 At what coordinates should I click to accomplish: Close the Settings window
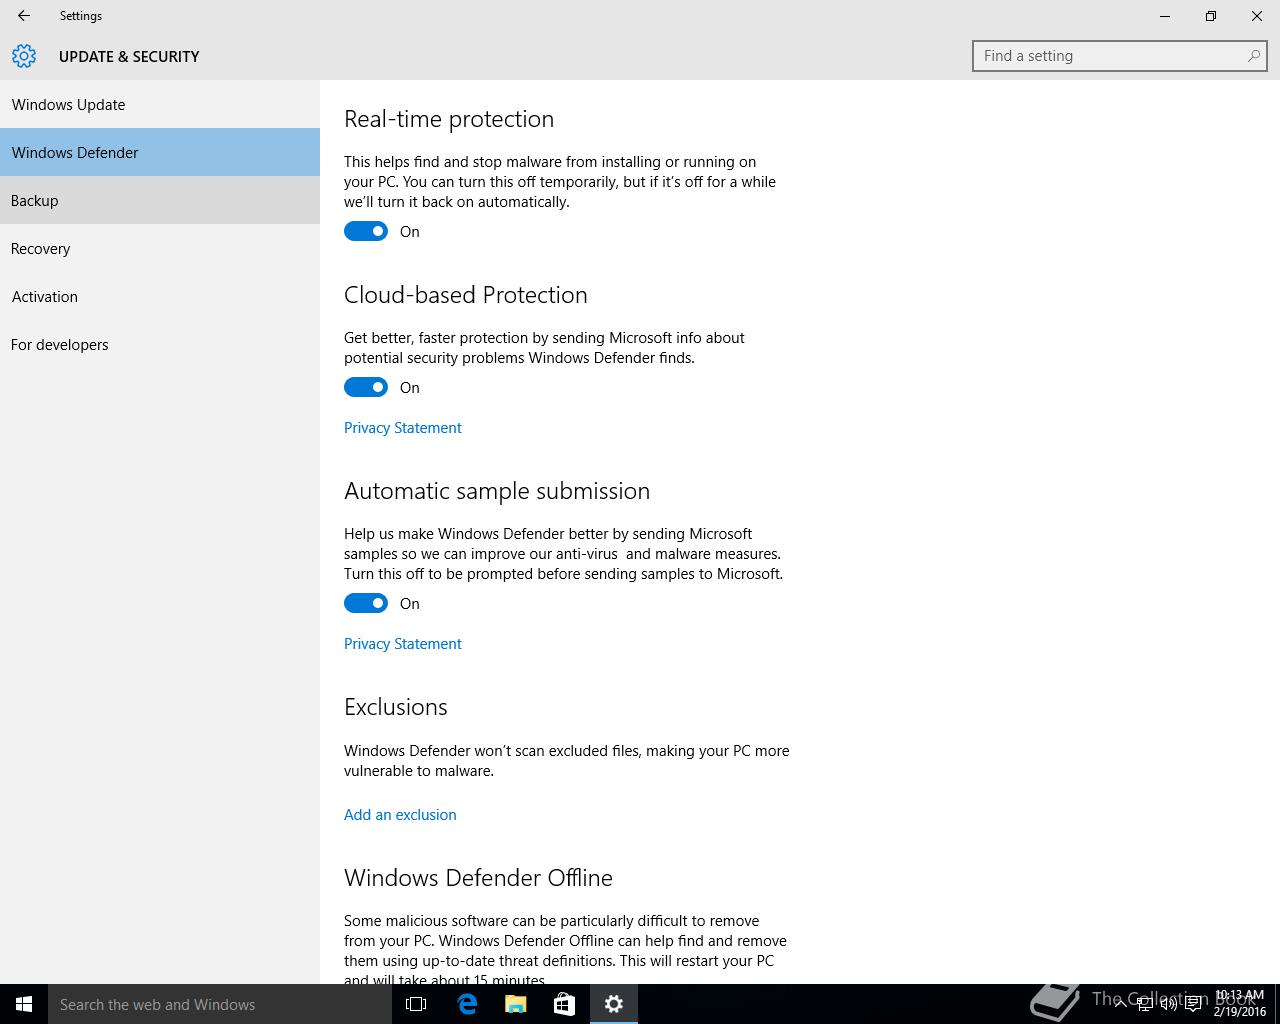[x=1257, y=16]
